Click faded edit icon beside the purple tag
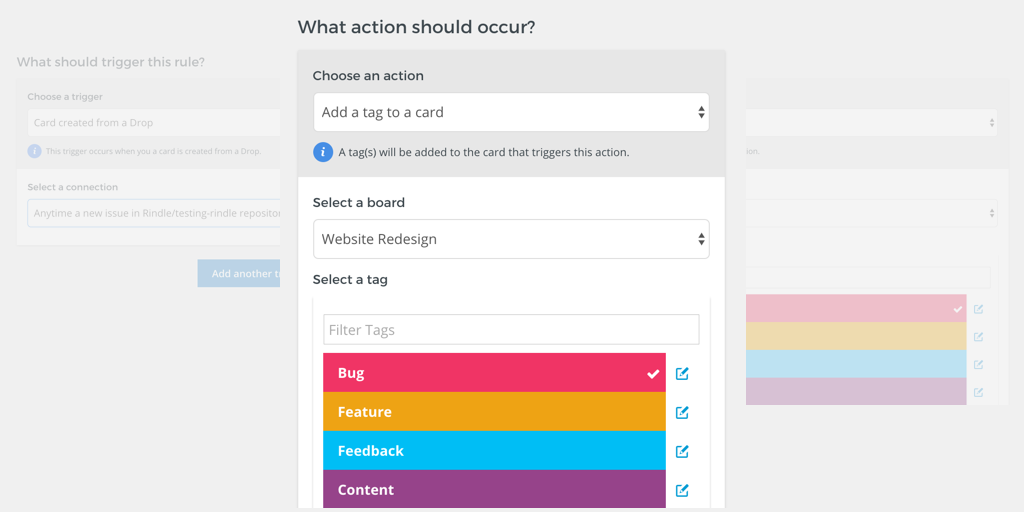This screenshot has height=512, width=1024. (x=979, y=392)
